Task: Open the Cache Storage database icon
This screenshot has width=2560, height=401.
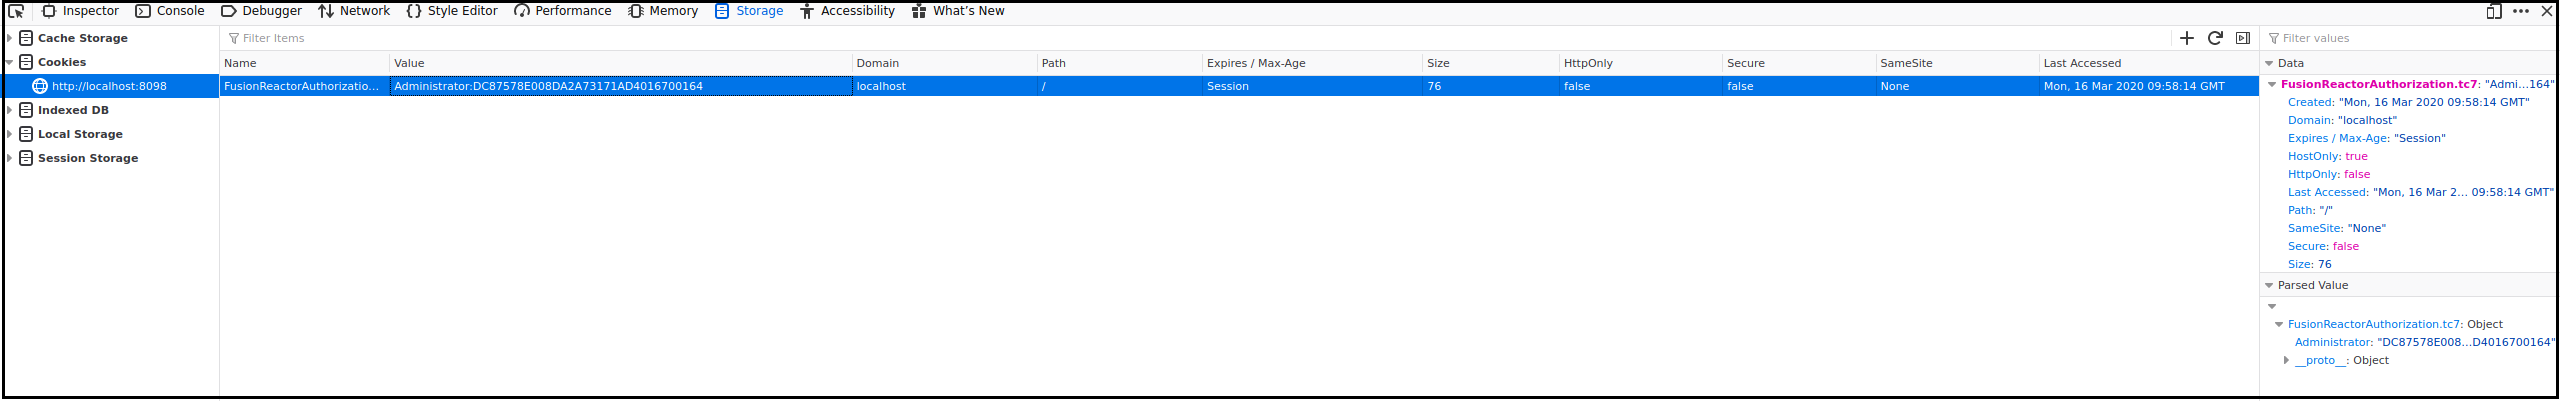Action: tap(26, 38)
